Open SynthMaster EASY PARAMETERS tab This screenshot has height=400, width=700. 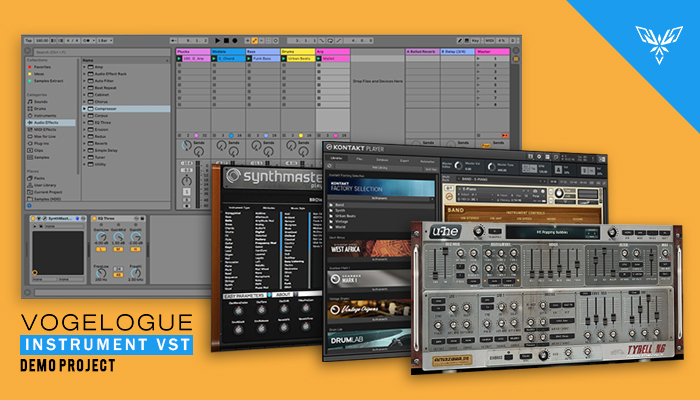(x=245, y=296)
